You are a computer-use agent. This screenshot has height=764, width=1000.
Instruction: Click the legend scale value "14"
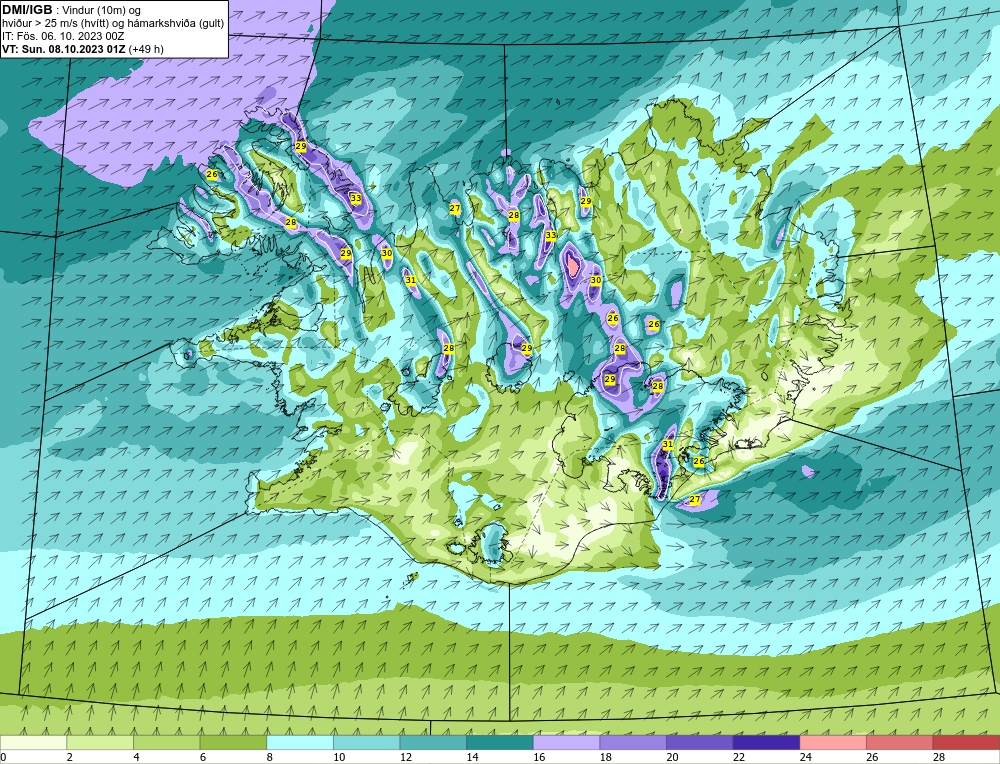[472, 758]
